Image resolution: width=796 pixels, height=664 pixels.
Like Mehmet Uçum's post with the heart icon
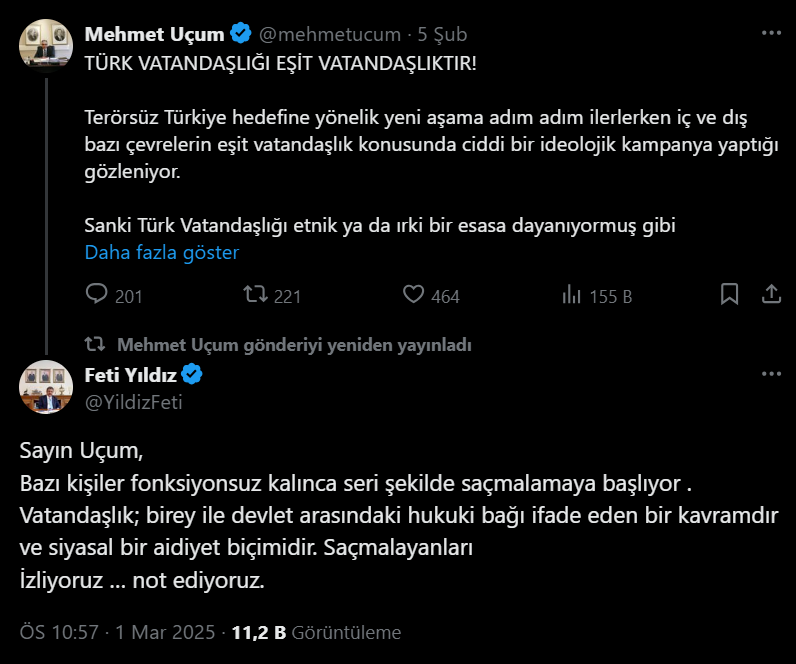414,295
